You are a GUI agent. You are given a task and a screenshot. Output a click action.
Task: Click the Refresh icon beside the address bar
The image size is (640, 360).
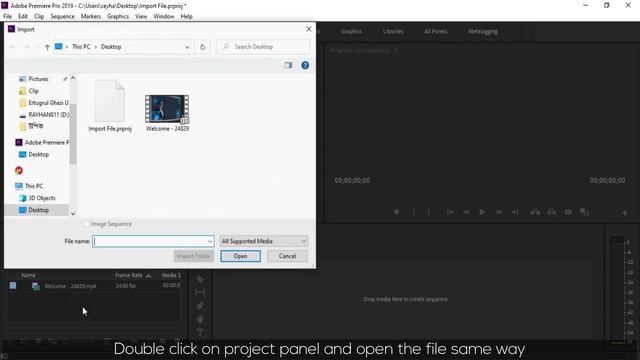202,47
